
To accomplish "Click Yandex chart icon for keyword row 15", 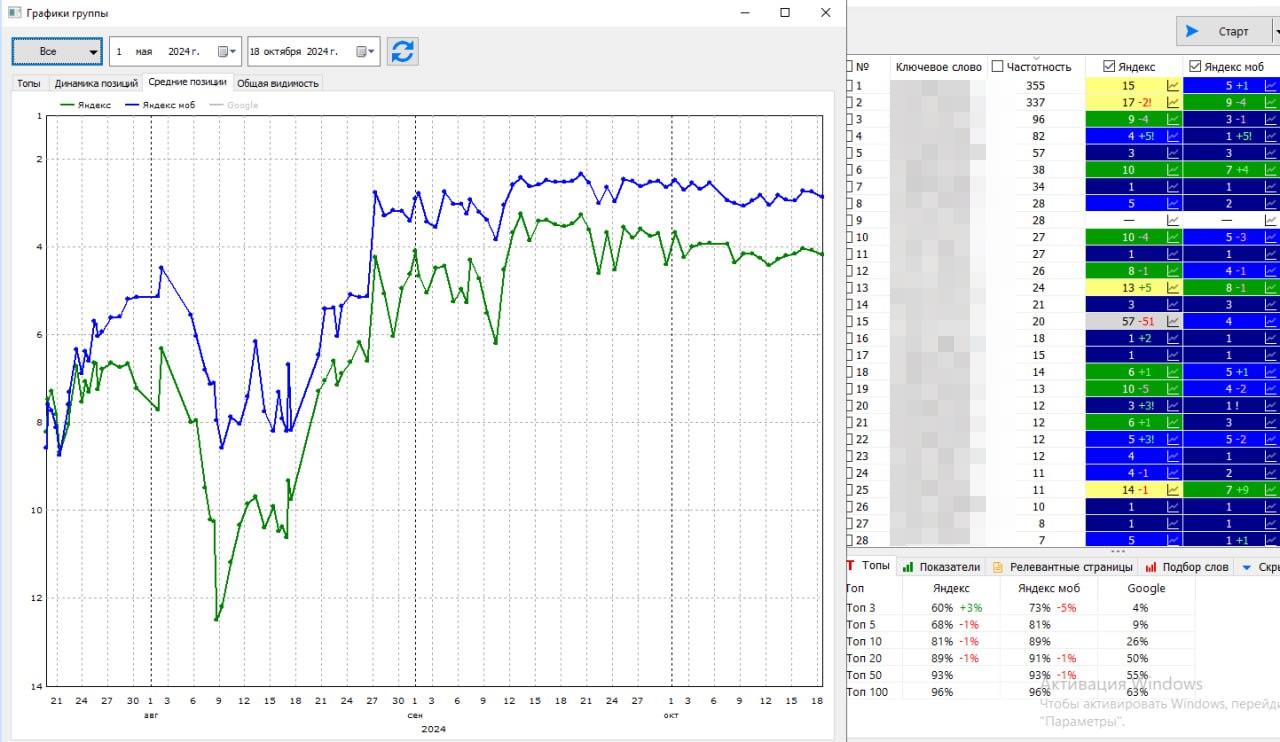I will pos(1174,322).
